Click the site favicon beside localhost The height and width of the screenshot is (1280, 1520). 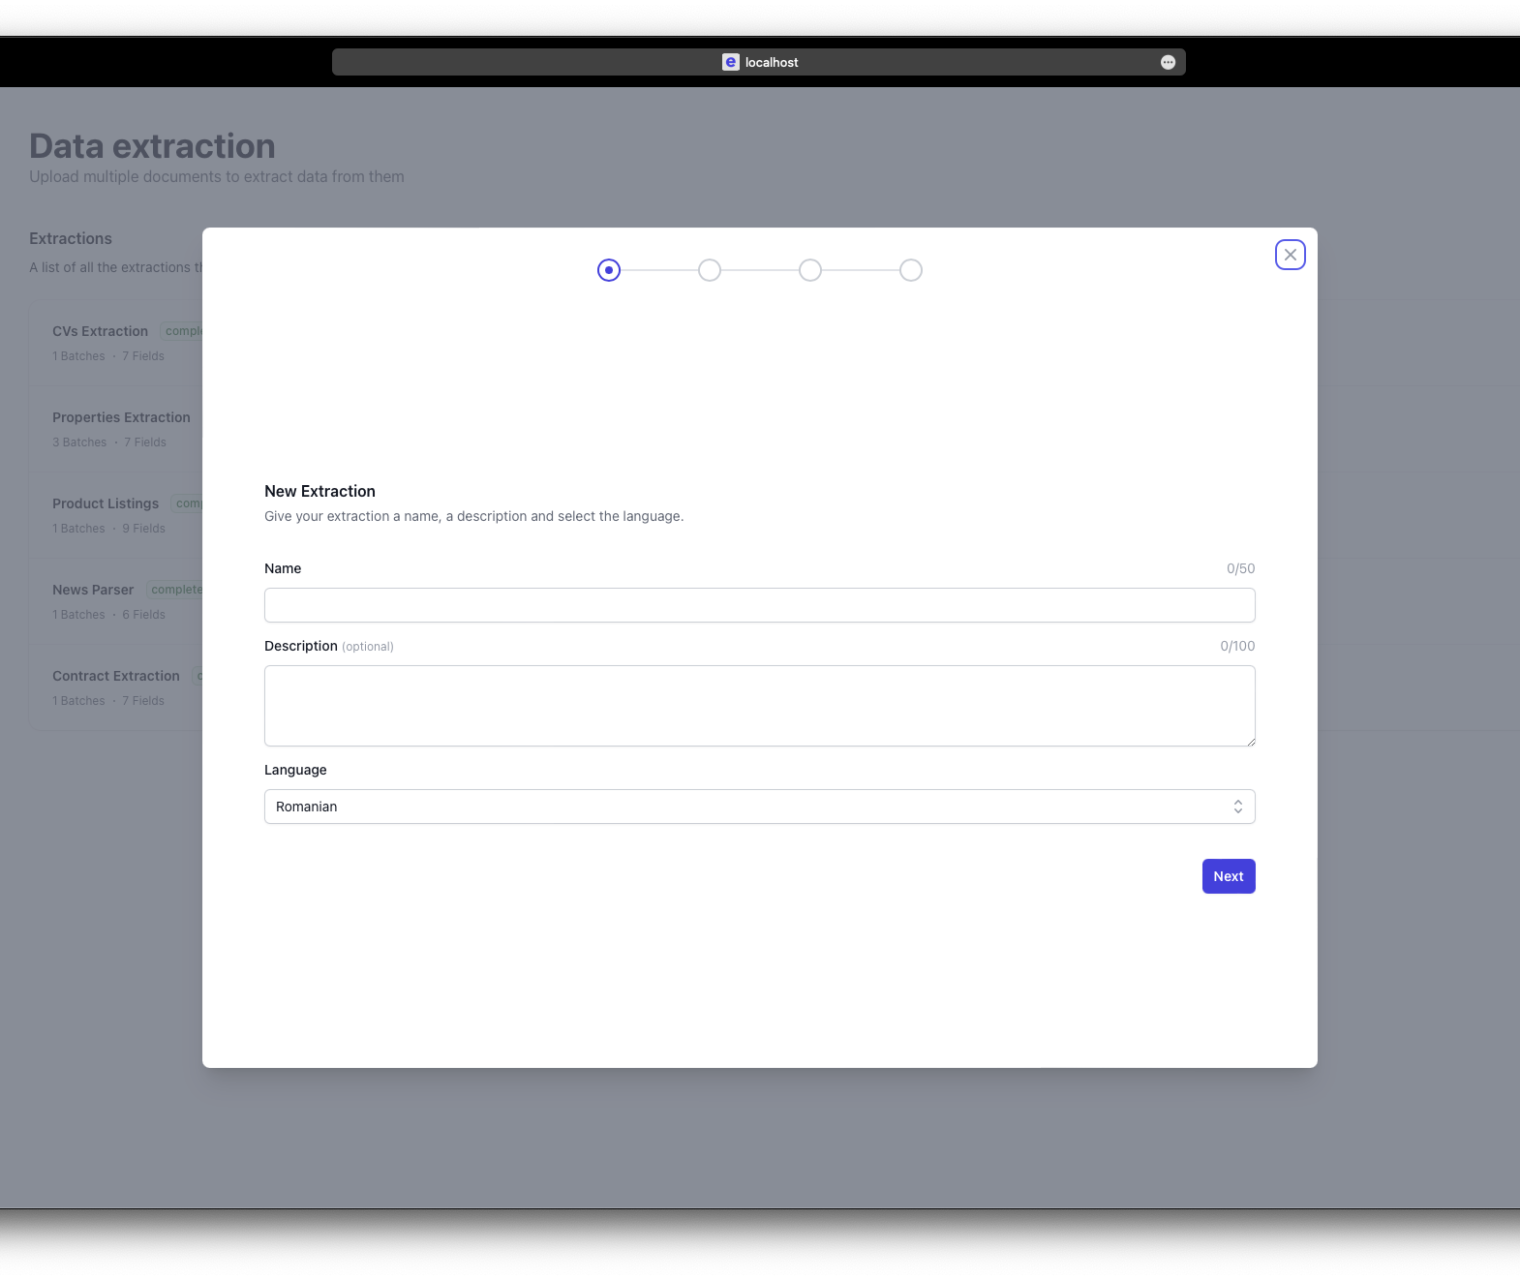[x=731, y=62]
